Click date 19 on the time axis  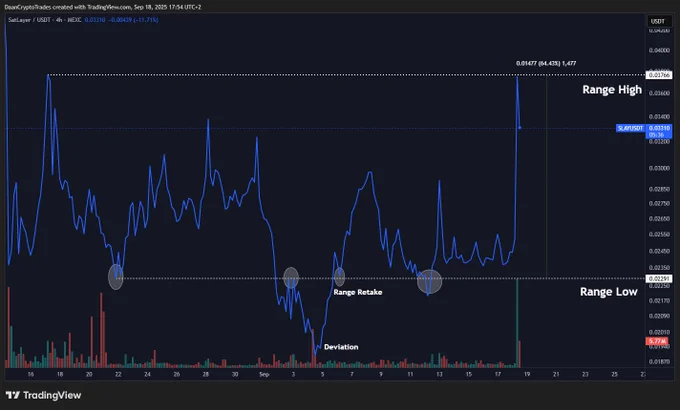527,374
